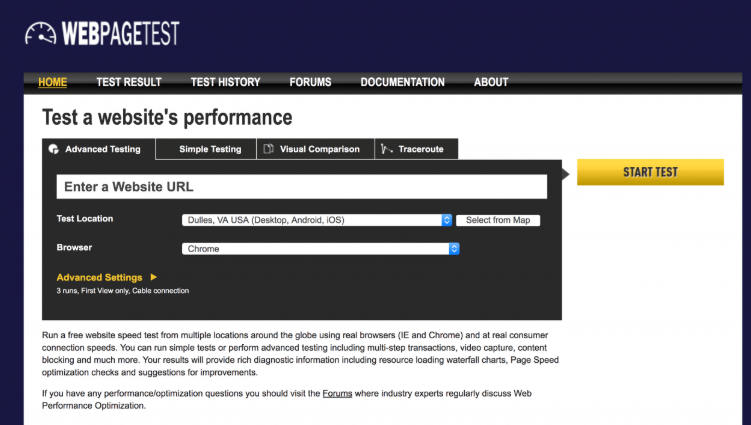Open the FORUMS navigation item
The height and width of the screenshot is (425, 751).
[310, 82]
